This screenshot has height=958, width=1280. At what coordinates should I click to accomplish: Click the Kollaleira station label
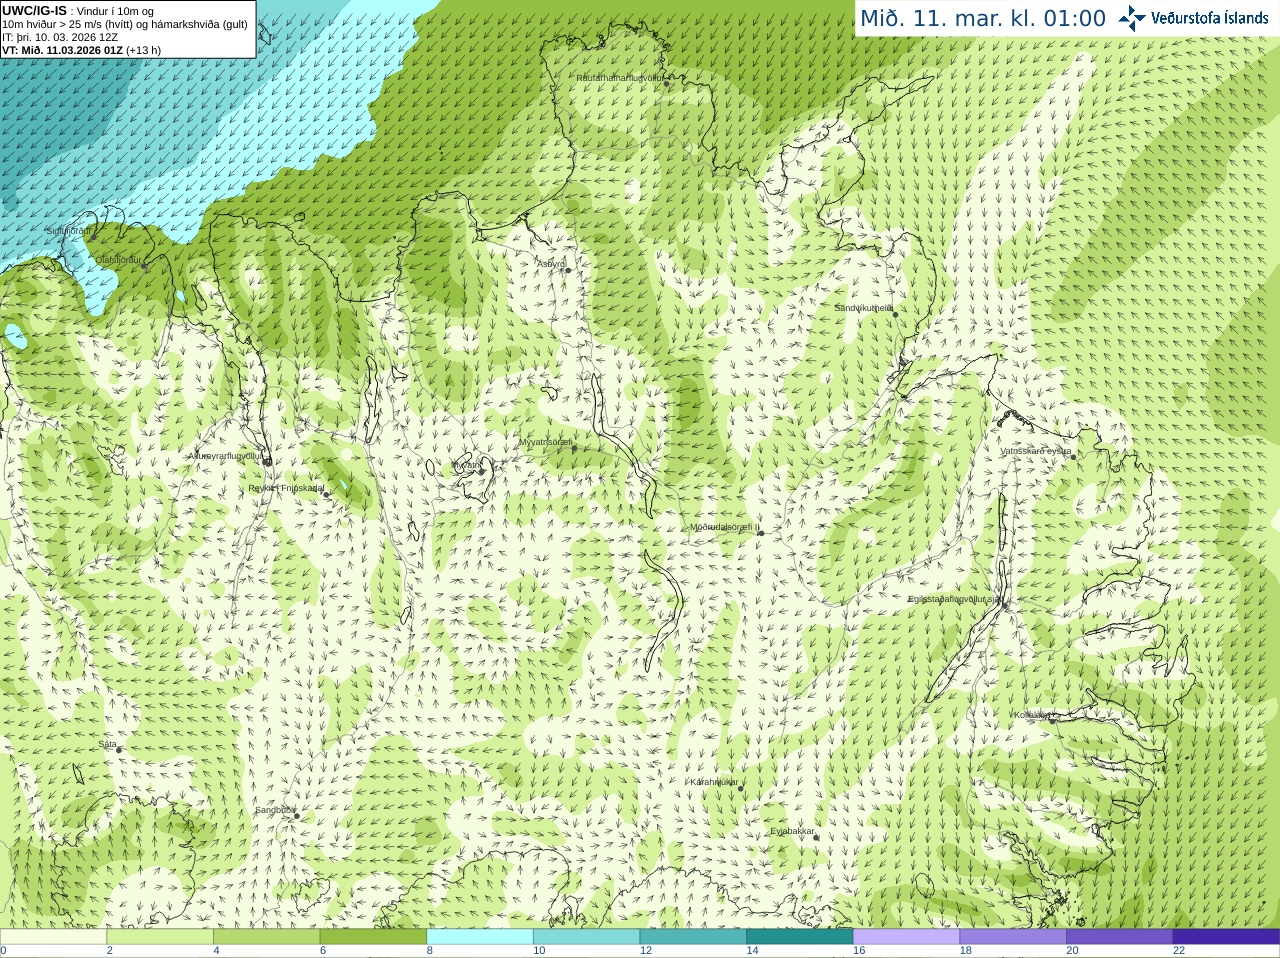coord(1032,715)
